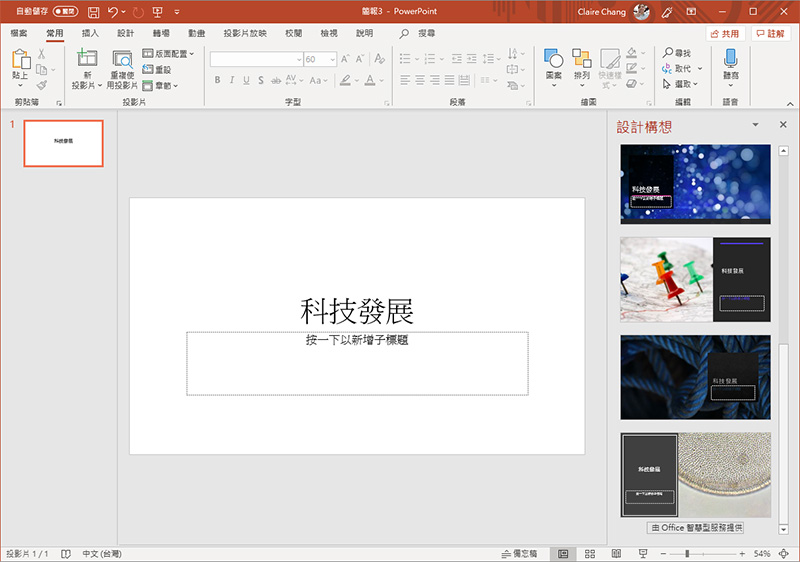The image size is (800, 562).
Task: Insert shapes (圖案)
Action: pyautogui.click(x=554, y=67)
